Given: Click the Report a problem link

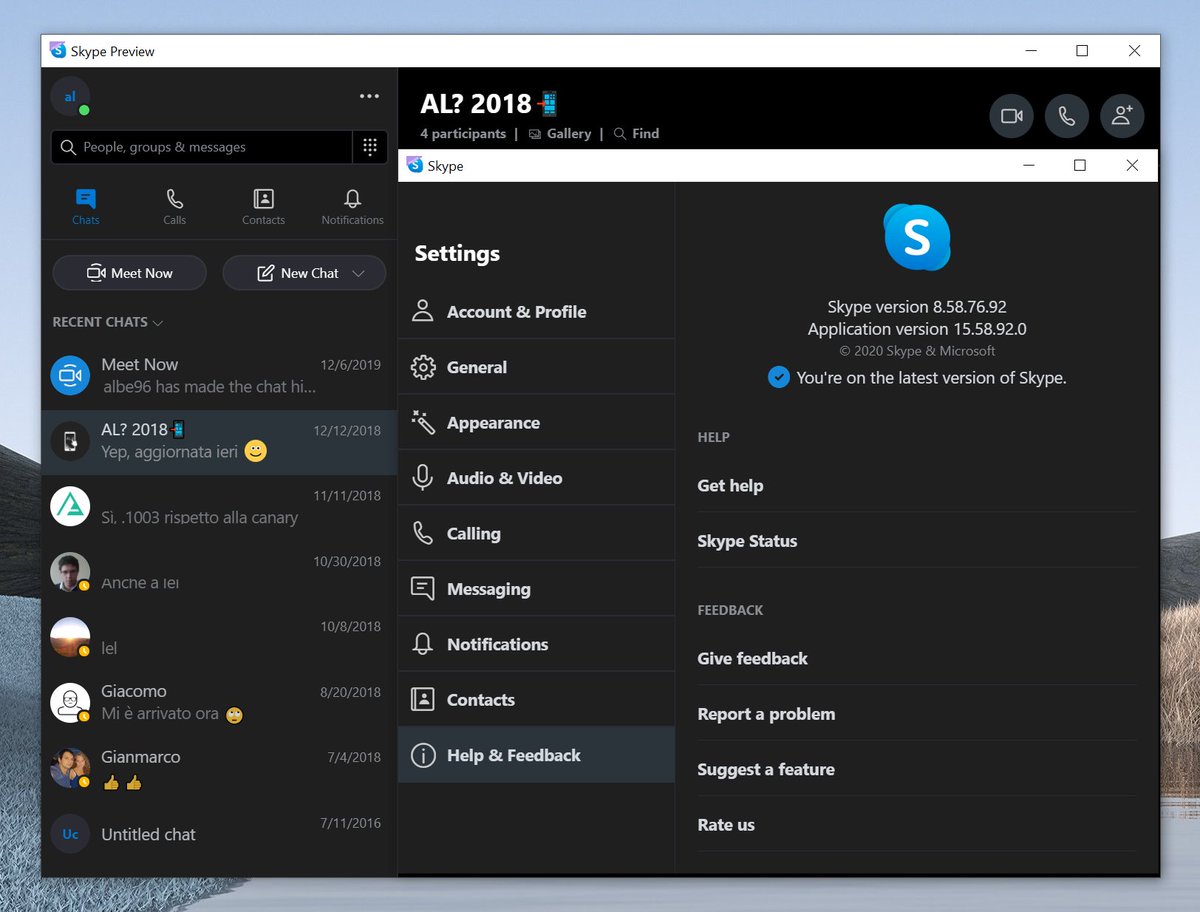Looking at the screenshot, I should (766, 713).
